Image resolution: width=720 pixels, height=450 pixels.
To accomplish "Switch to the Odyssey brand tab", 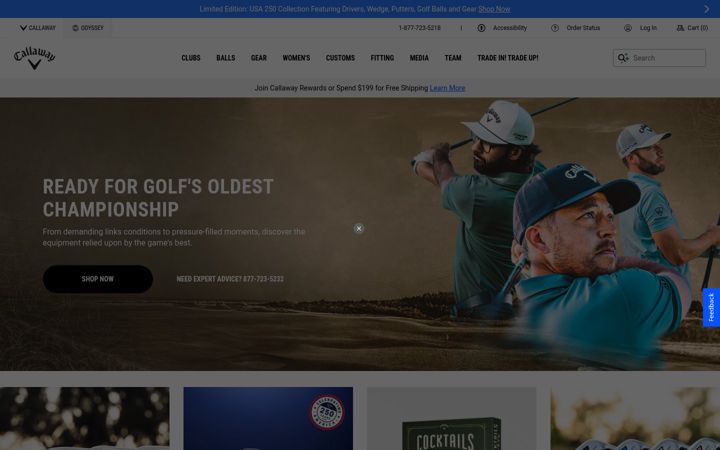I will click(x=88, y=28).
